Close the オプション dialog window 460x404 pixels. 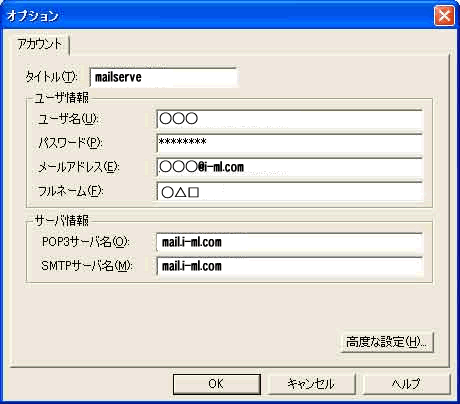coord(444,15)
